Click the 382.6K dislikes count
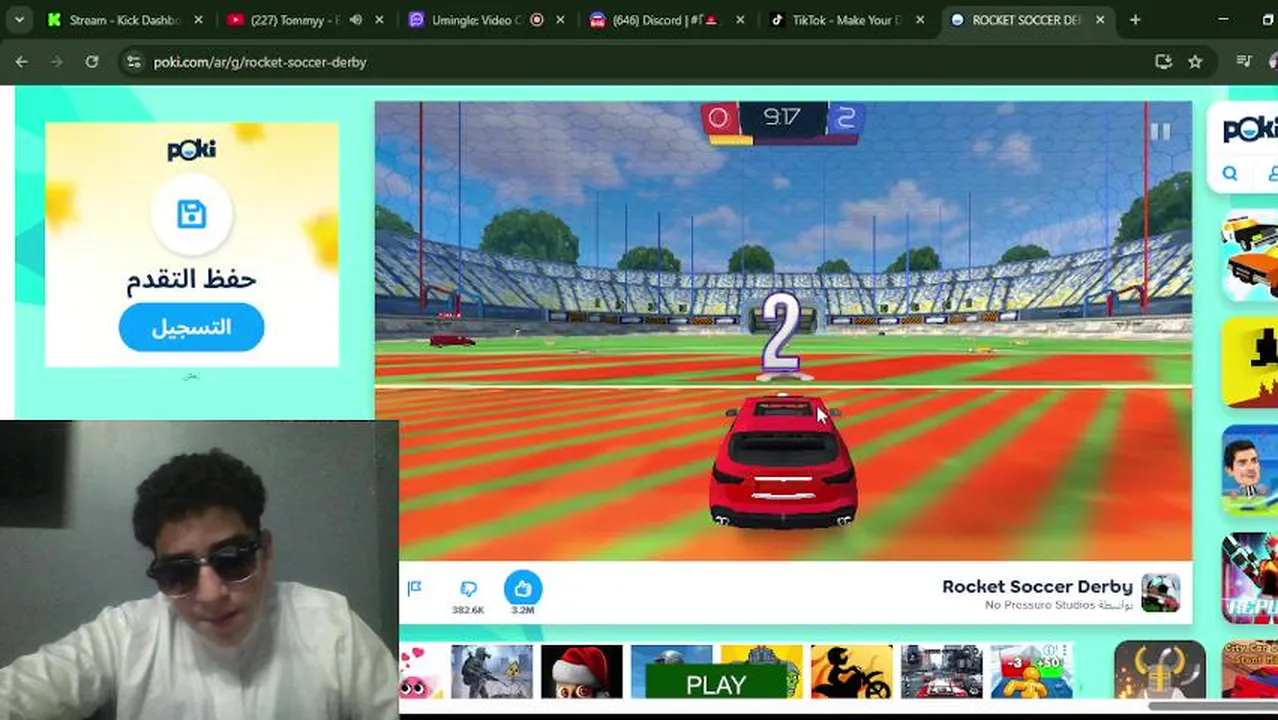 pos(468,610)
